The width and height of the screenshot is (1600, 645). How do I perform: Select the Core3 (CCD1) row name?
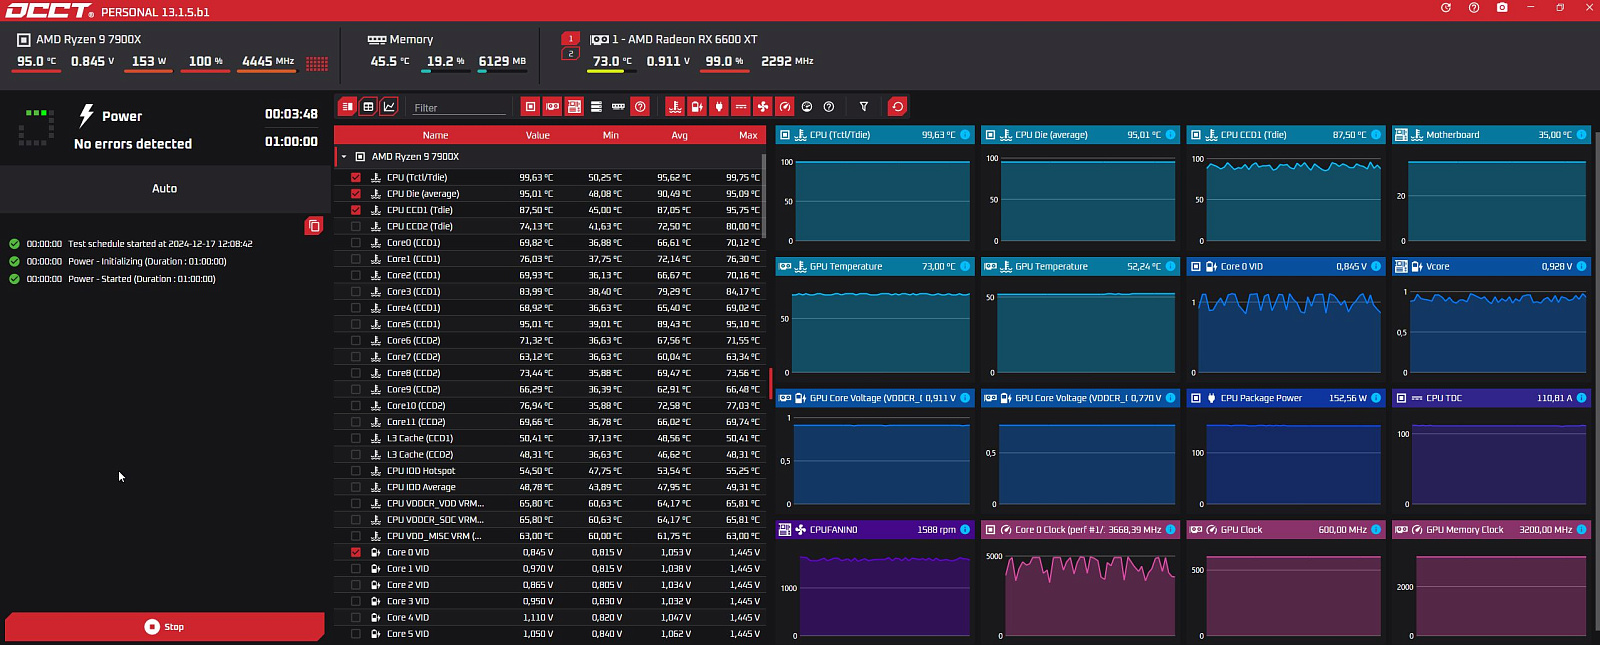pyautogui.click(x=413, y=292)
